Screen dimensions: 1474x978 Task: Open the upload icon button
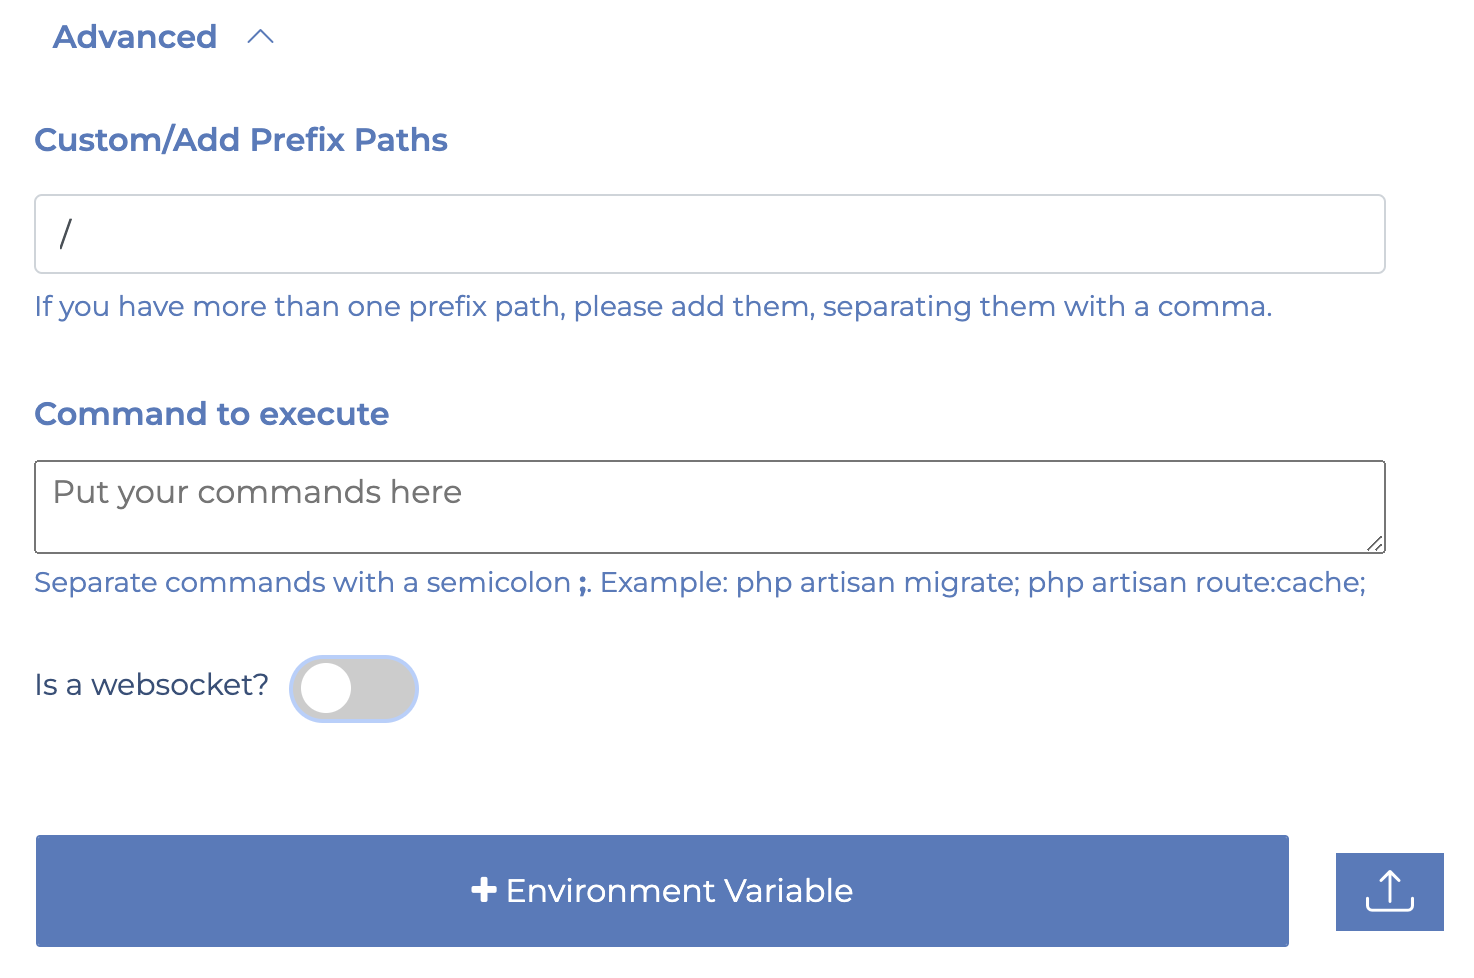[x=1390, y=892]
